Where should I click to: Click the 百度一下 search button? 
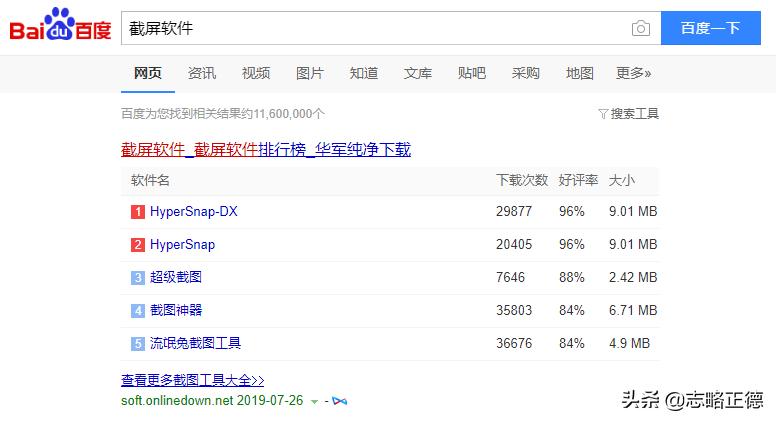(x=711, y=28)
